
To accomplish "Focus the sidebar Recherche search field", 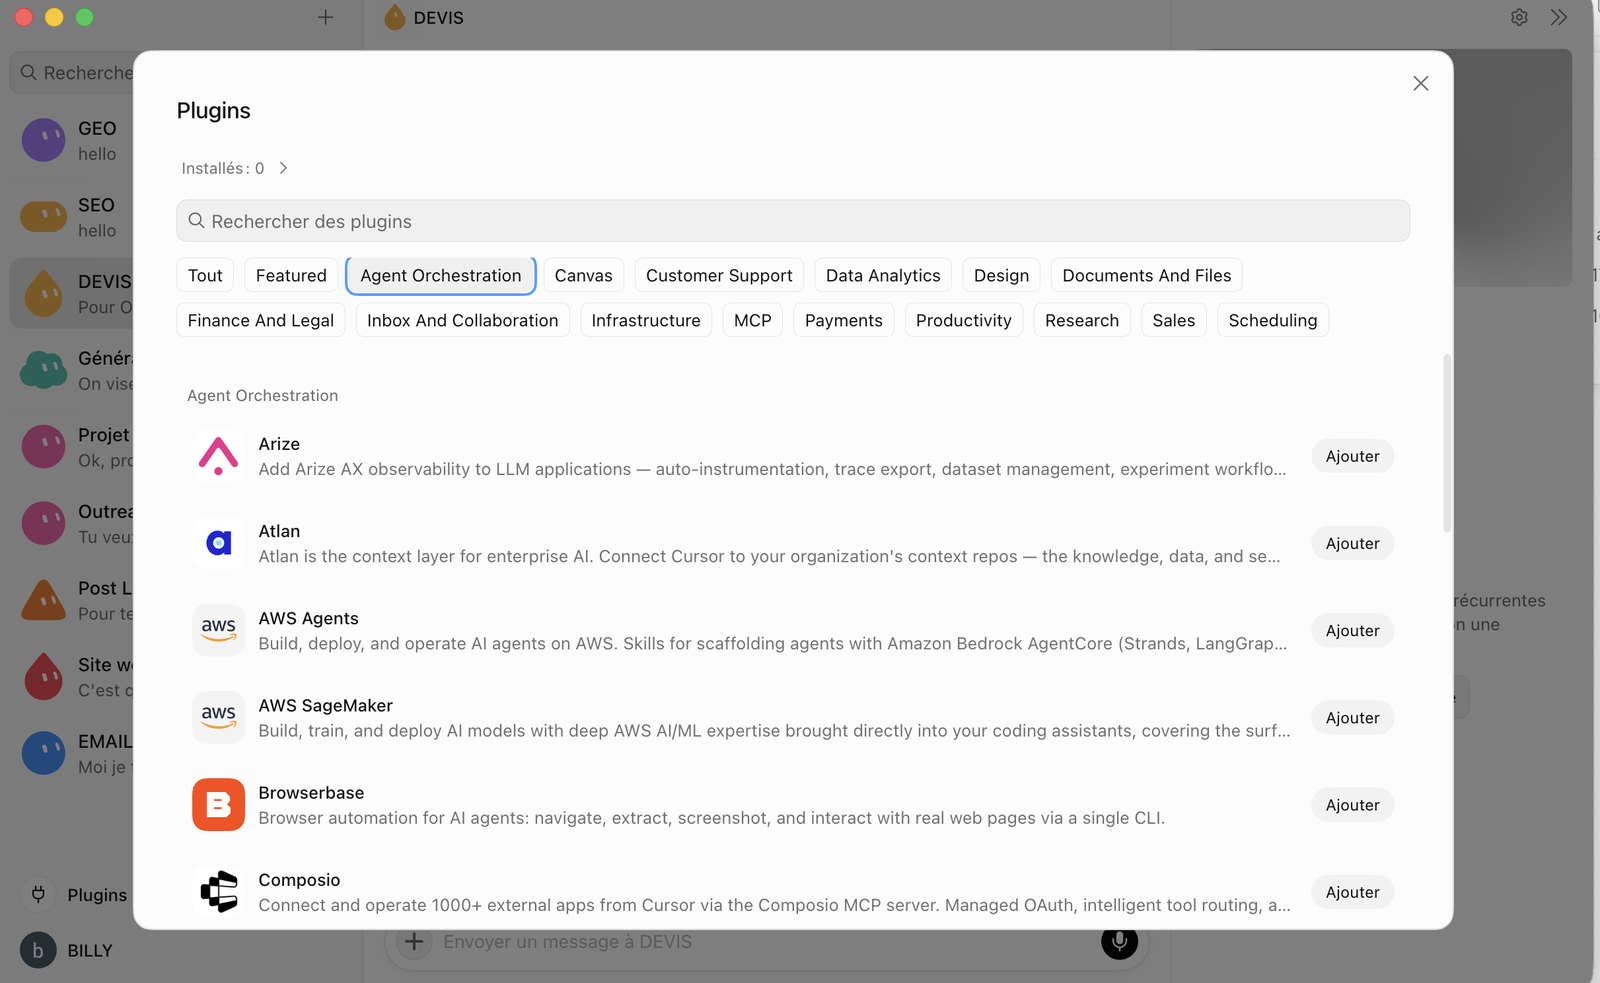I will point(72,73).
